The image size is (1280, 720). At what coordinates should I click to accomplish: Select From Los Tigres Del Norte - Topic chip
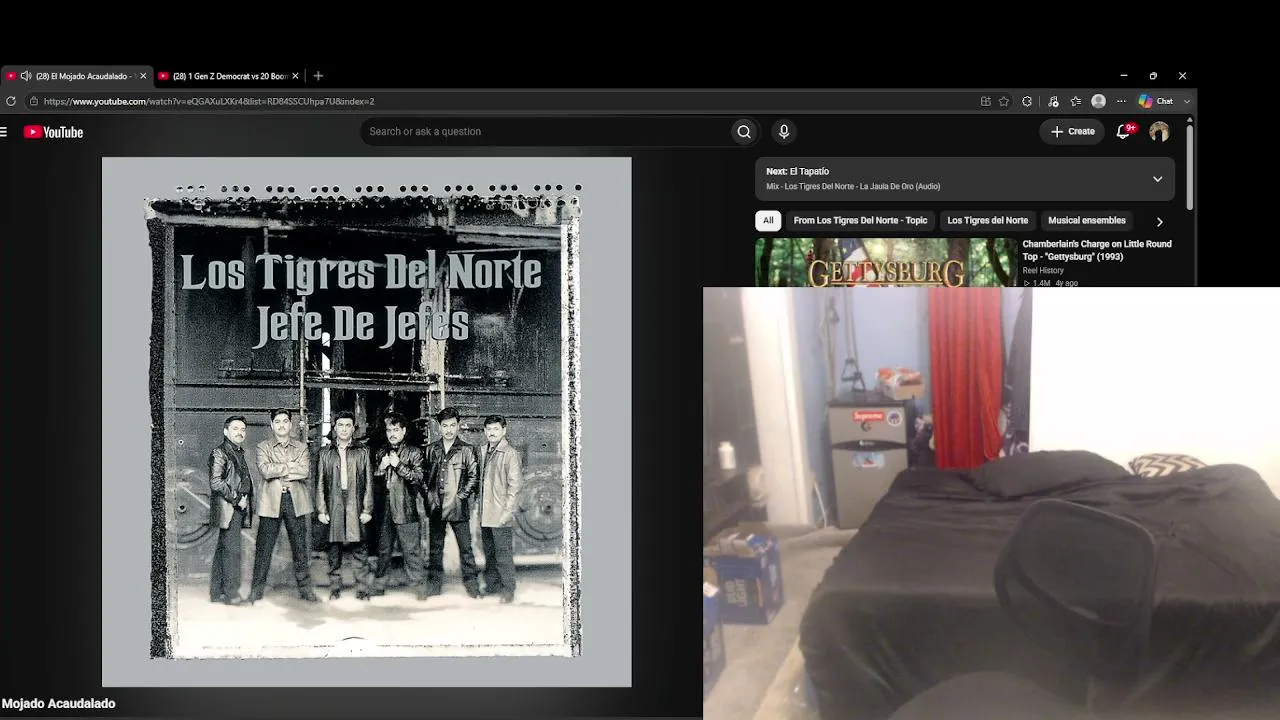point(860,220)
